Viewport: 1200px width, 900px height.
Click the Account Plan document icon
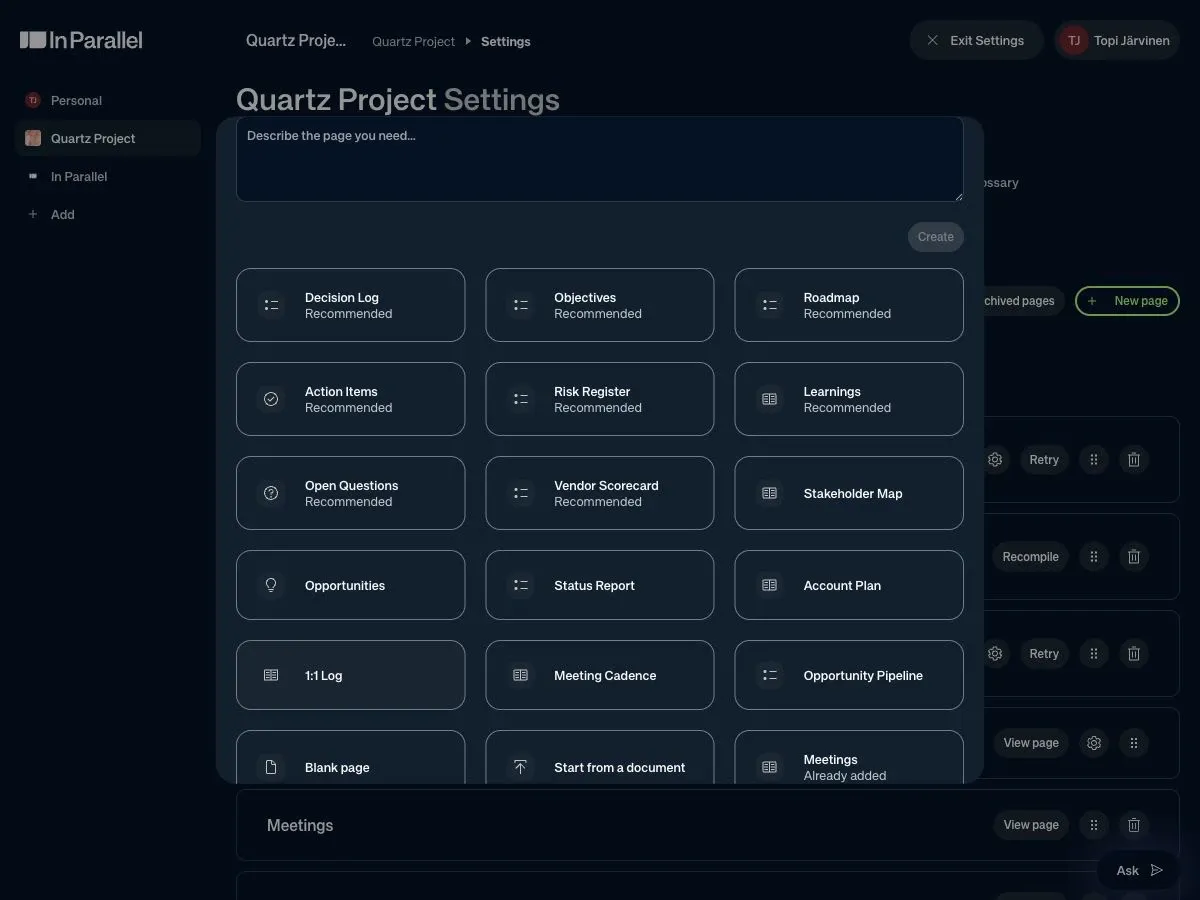click(x=769, y=585)
